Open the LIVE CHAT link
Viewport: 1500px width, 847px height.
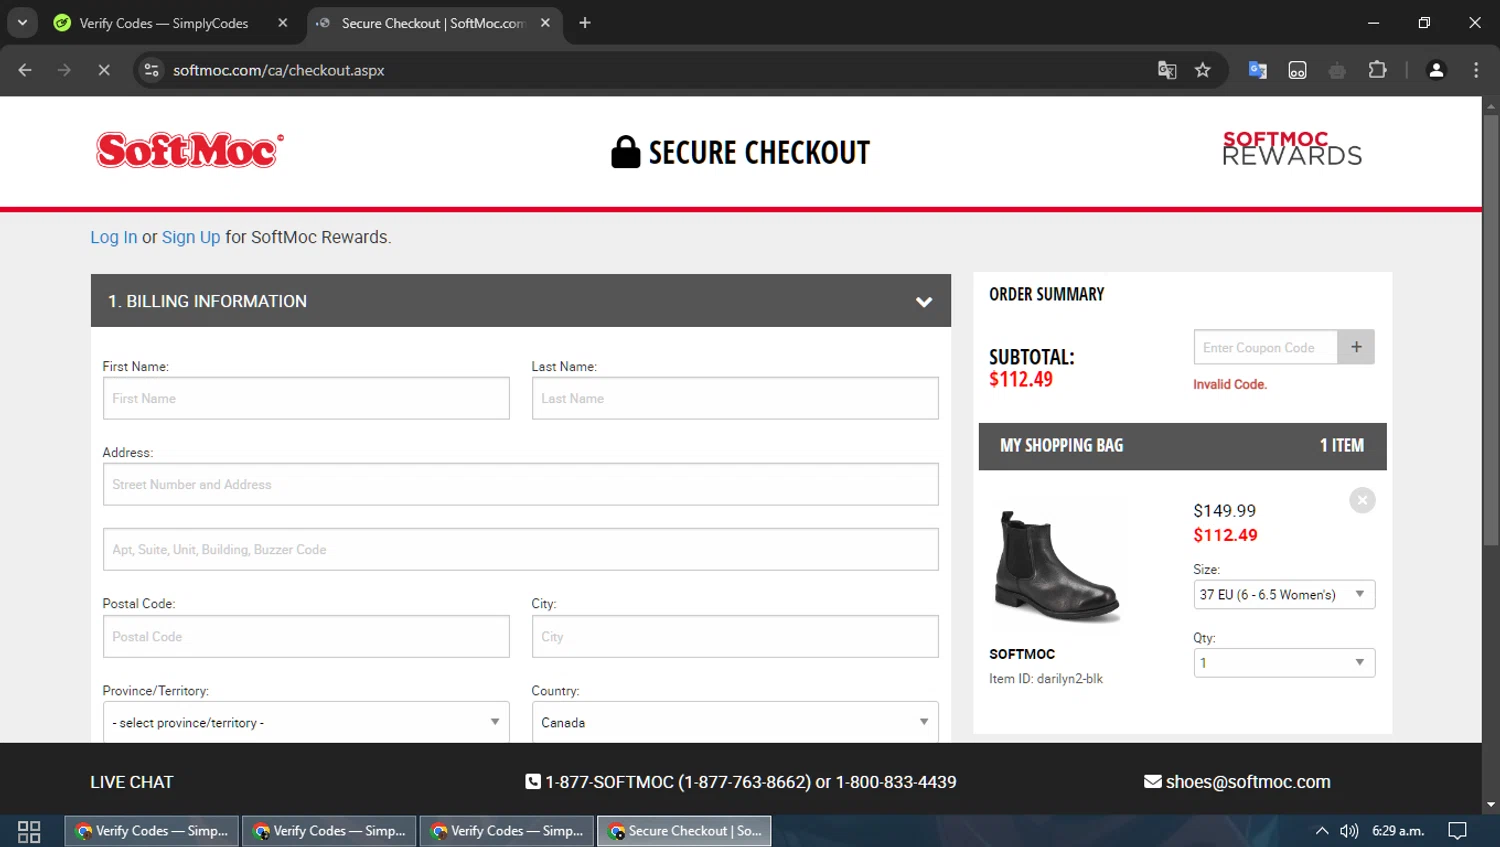tap(132, 782)
